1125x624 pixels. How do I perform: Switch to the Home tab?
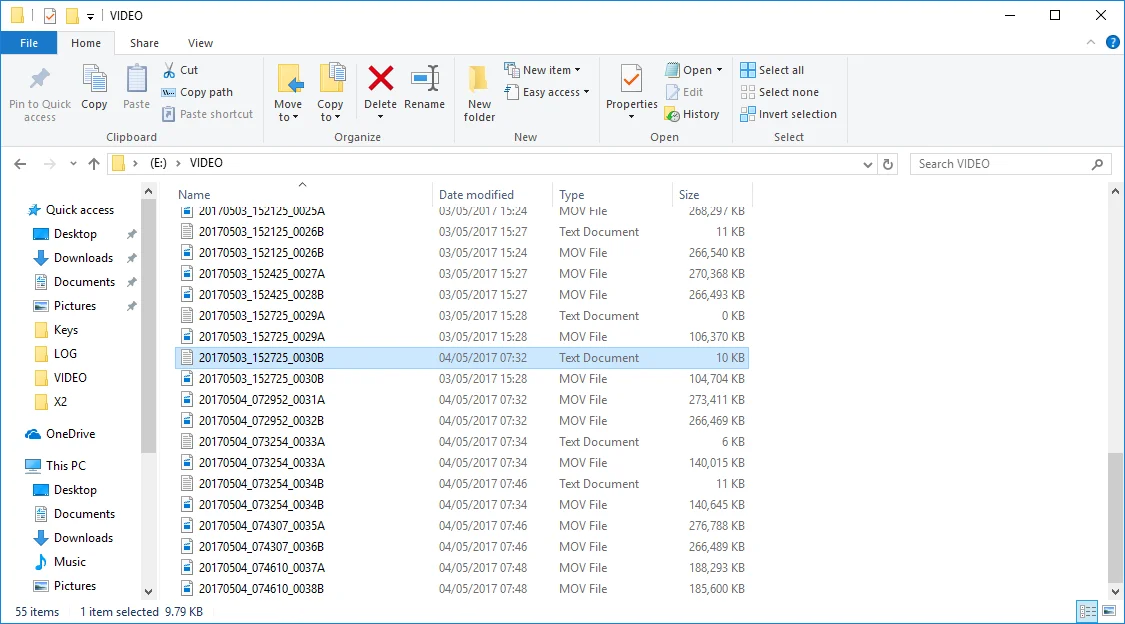click(86, 43)
